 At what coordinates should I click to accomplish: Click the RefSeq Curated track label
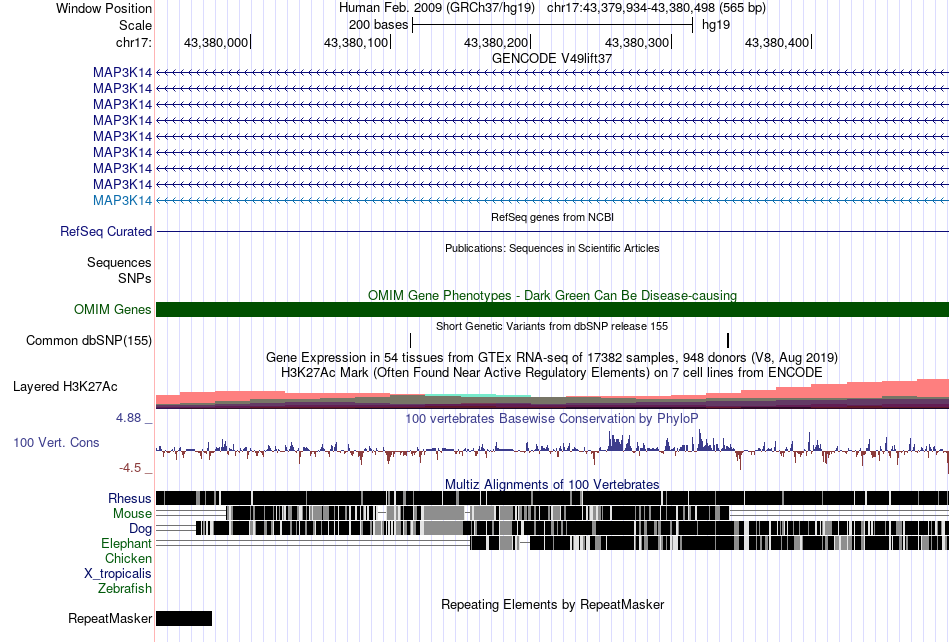click(106, 231)
